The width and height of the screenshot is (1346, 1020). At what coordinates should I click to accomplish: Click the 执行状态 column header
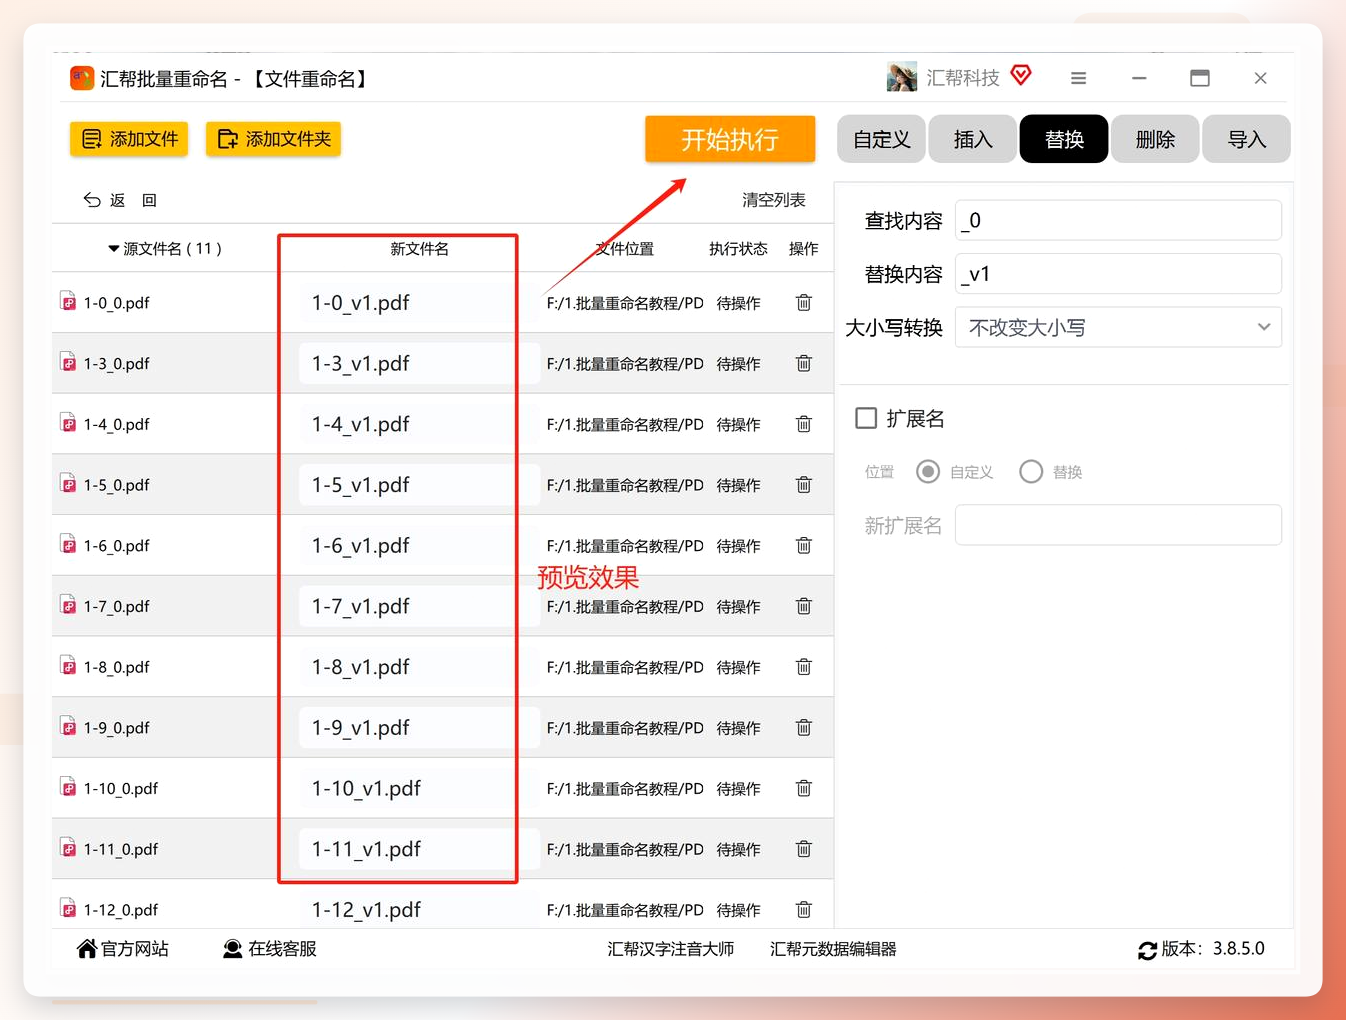[x=738, y=249]
